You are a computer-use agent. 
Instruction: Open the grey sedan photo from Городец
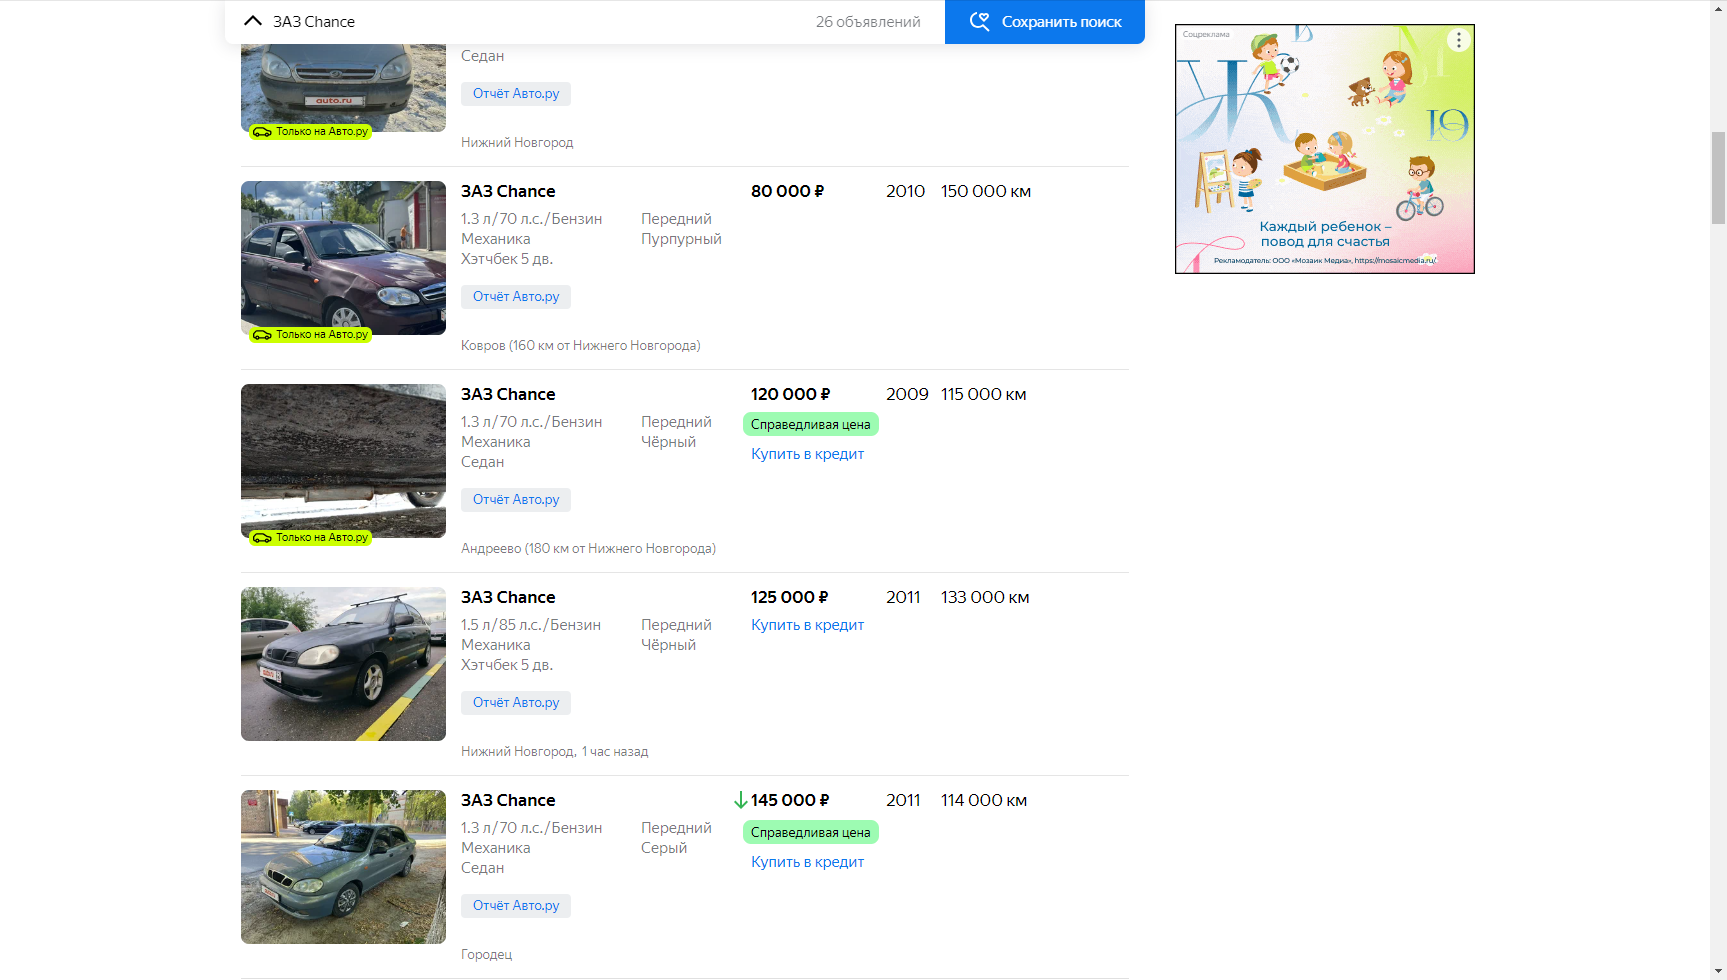coord(343,866)
